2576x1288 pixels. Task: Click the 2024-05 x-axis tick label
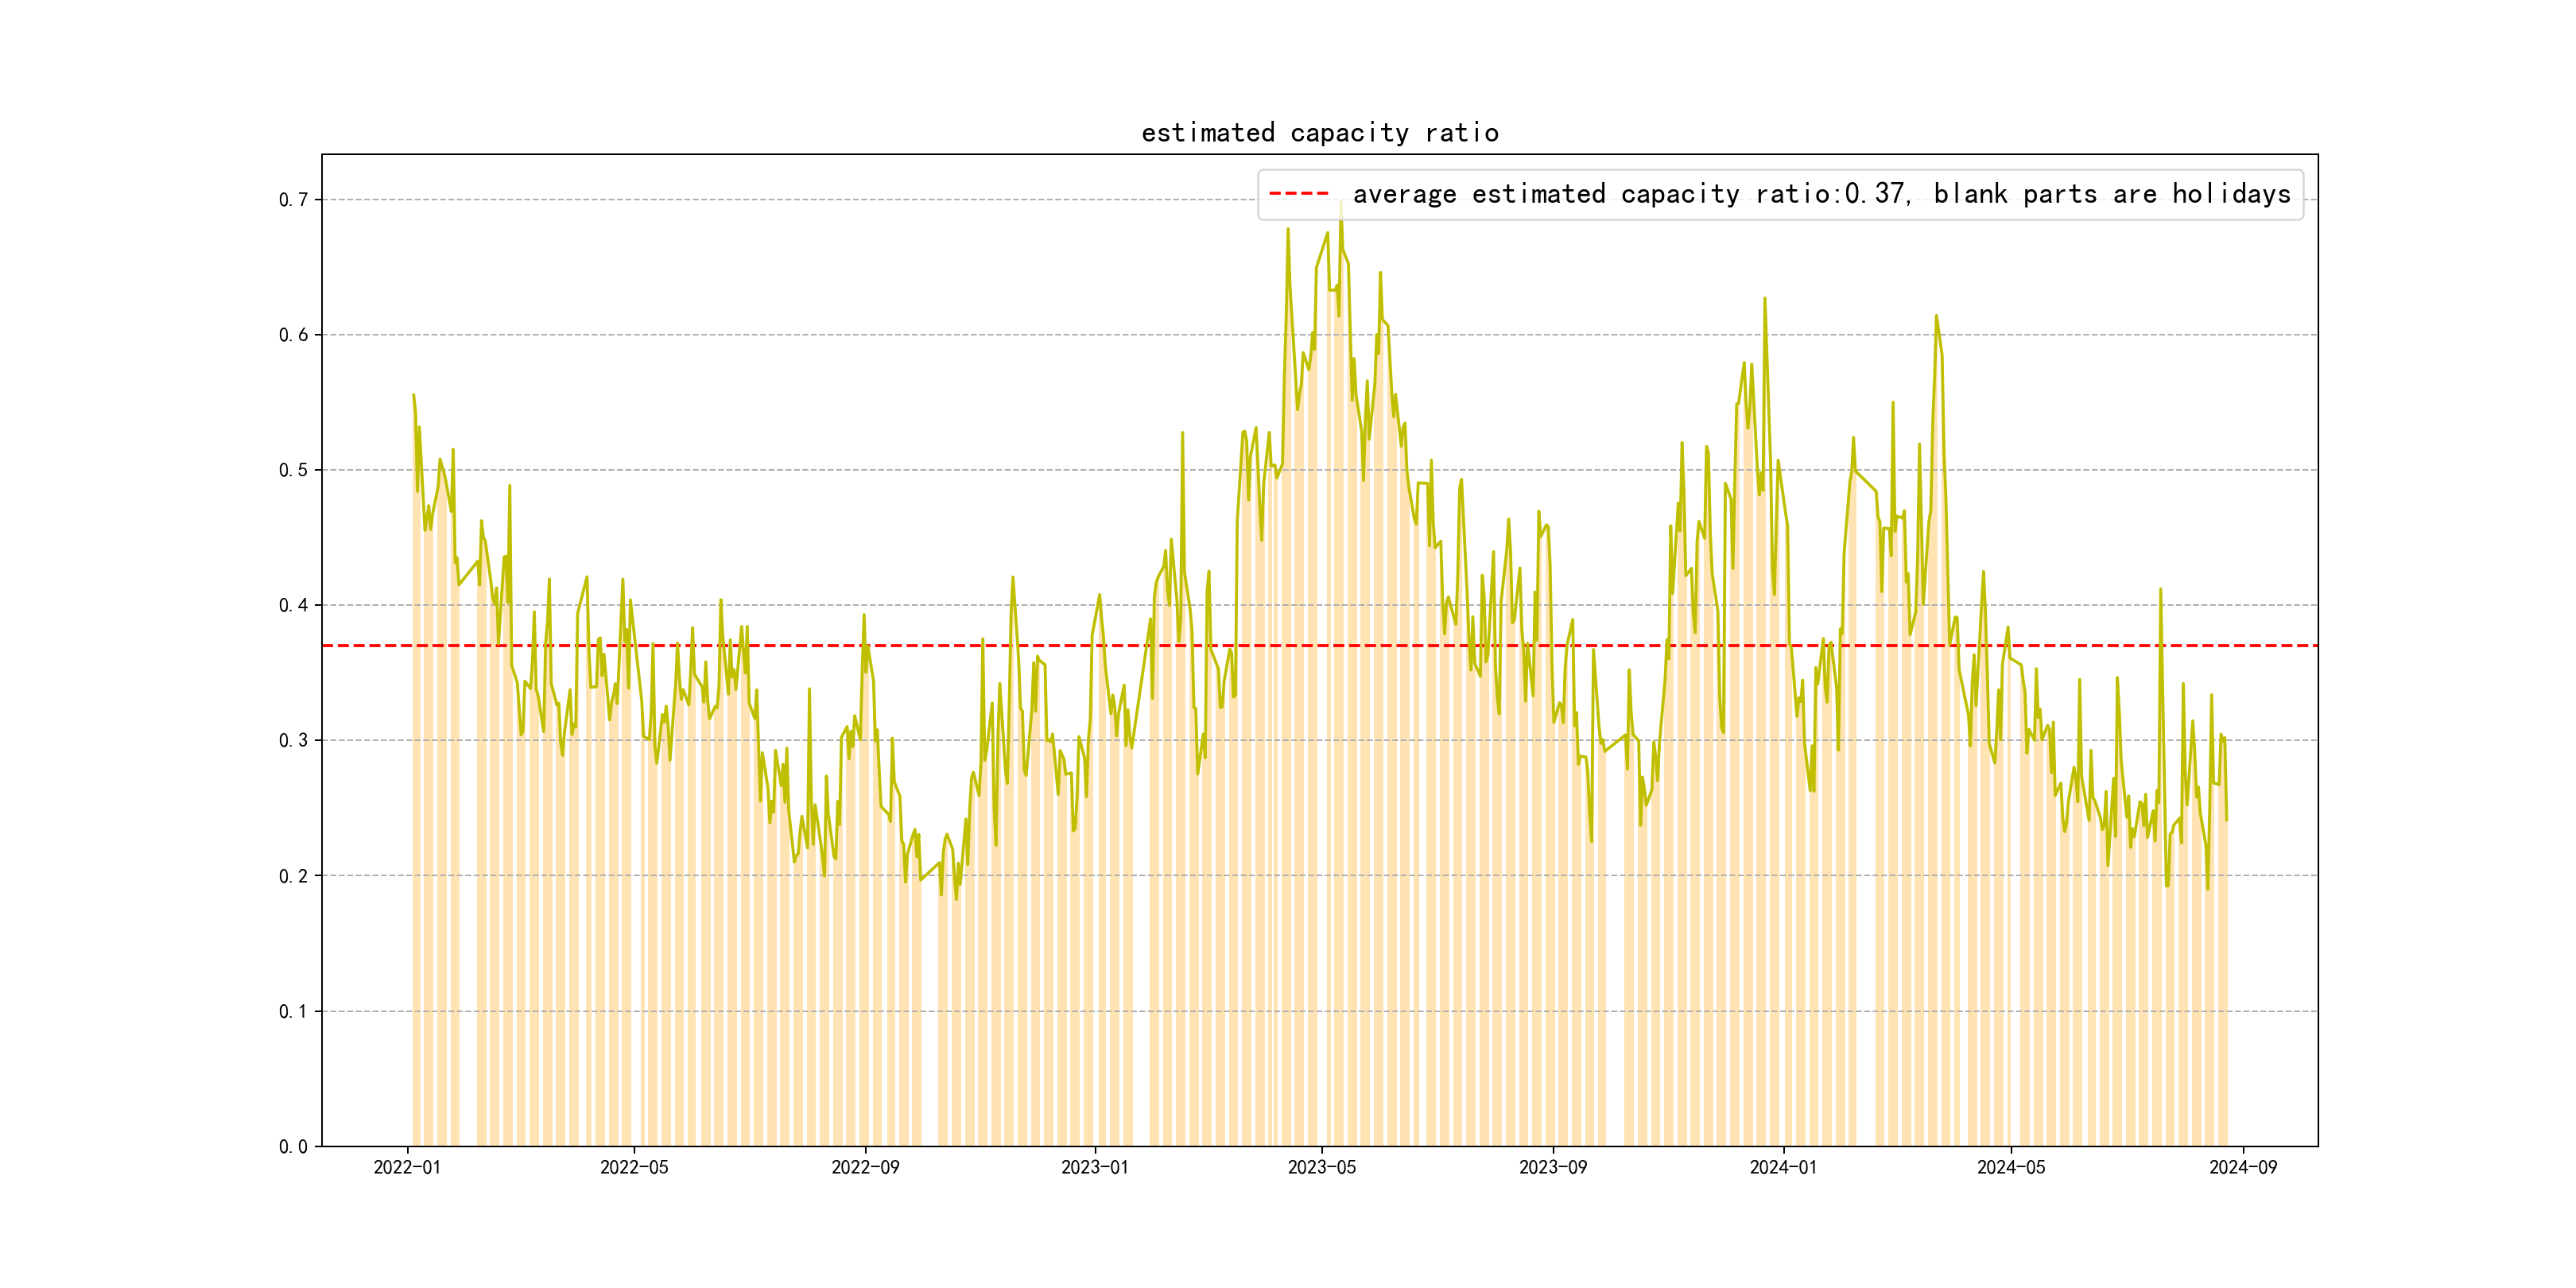coord(2011,1167)
